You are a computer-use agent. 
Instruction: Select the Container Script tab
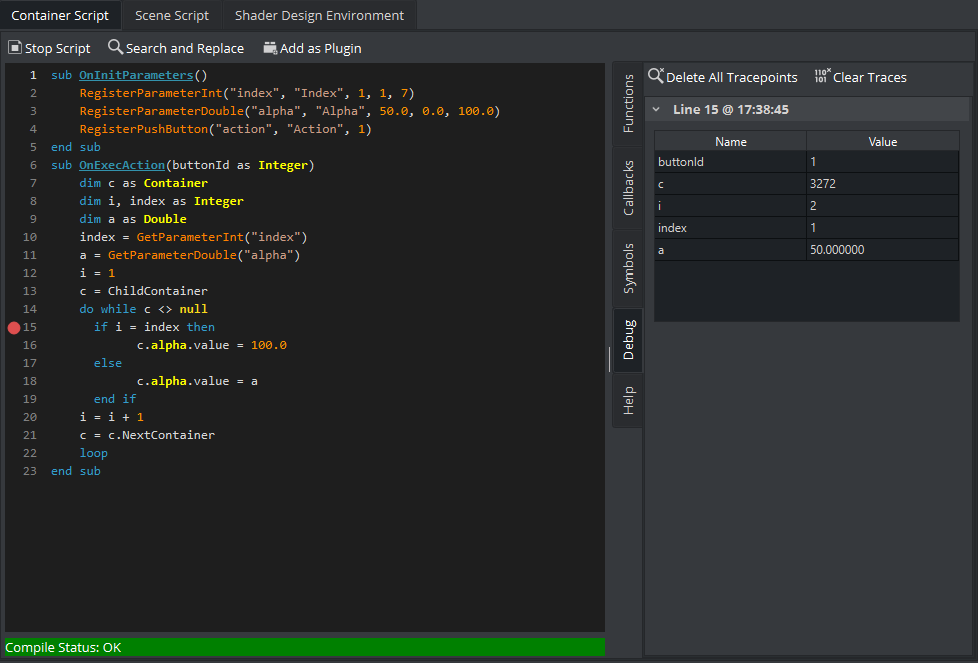coord(60,15)
